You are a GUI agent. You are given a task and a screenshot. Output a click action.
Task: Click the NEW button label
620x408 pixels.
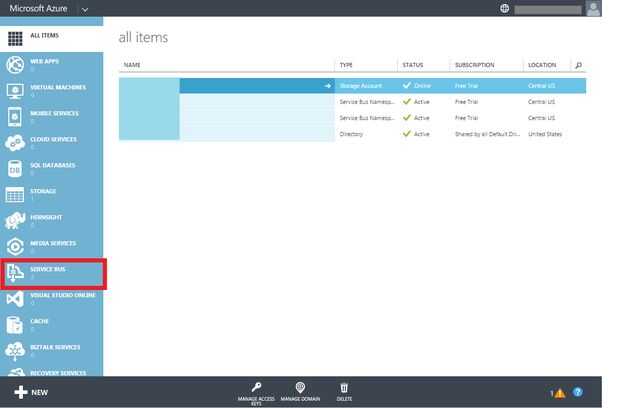point(40,393)
